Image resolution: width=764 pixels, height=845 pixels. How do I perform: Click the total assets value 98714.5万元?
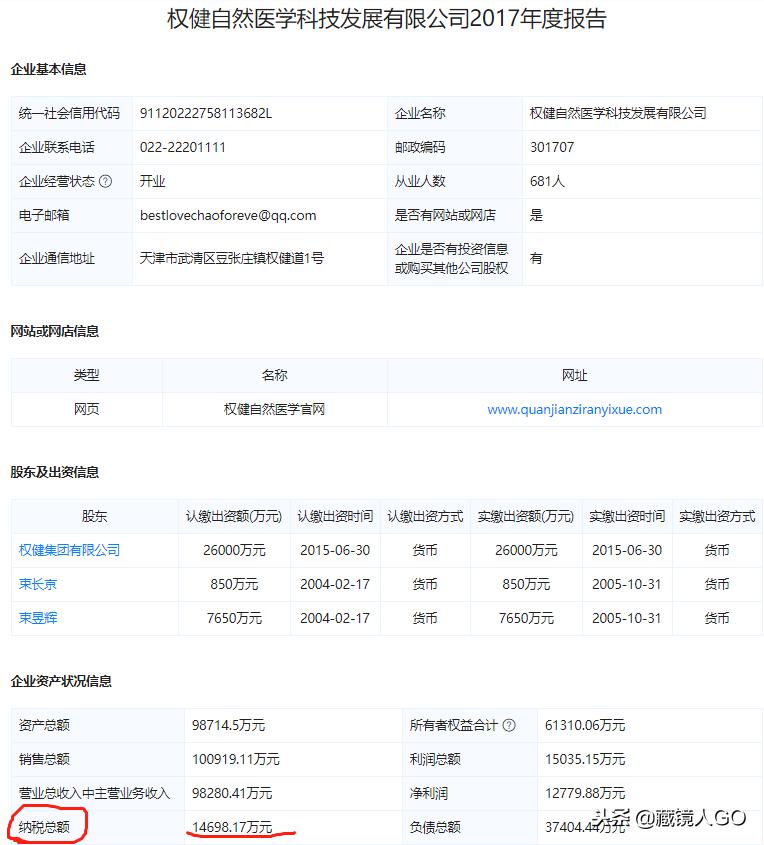click(228, 725)
